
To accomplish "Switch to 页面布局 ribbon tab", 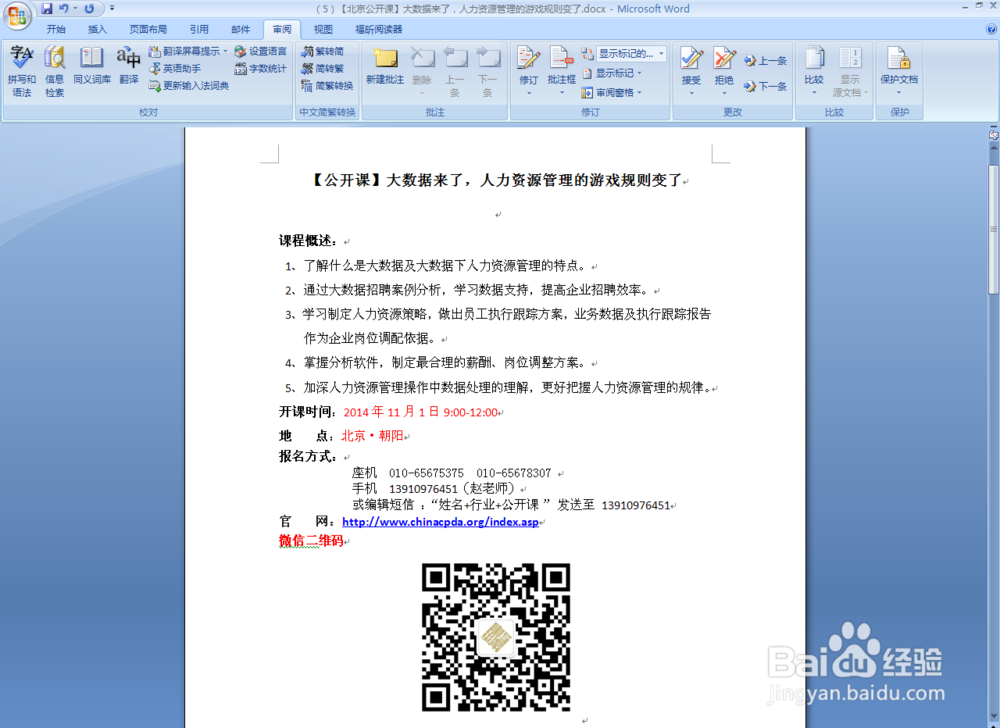I will pos(148,29).
